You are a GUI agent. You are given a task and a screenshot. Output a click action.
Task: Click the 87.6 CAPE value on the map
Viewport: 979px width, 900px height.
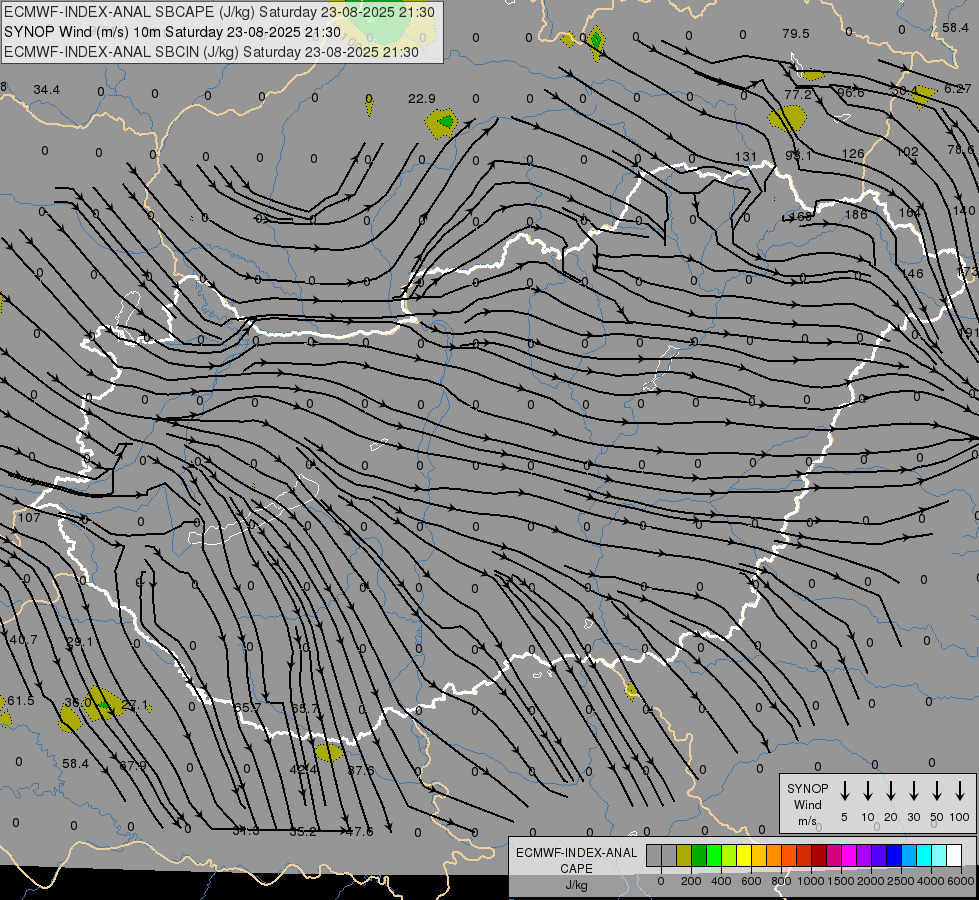point(361,771)
